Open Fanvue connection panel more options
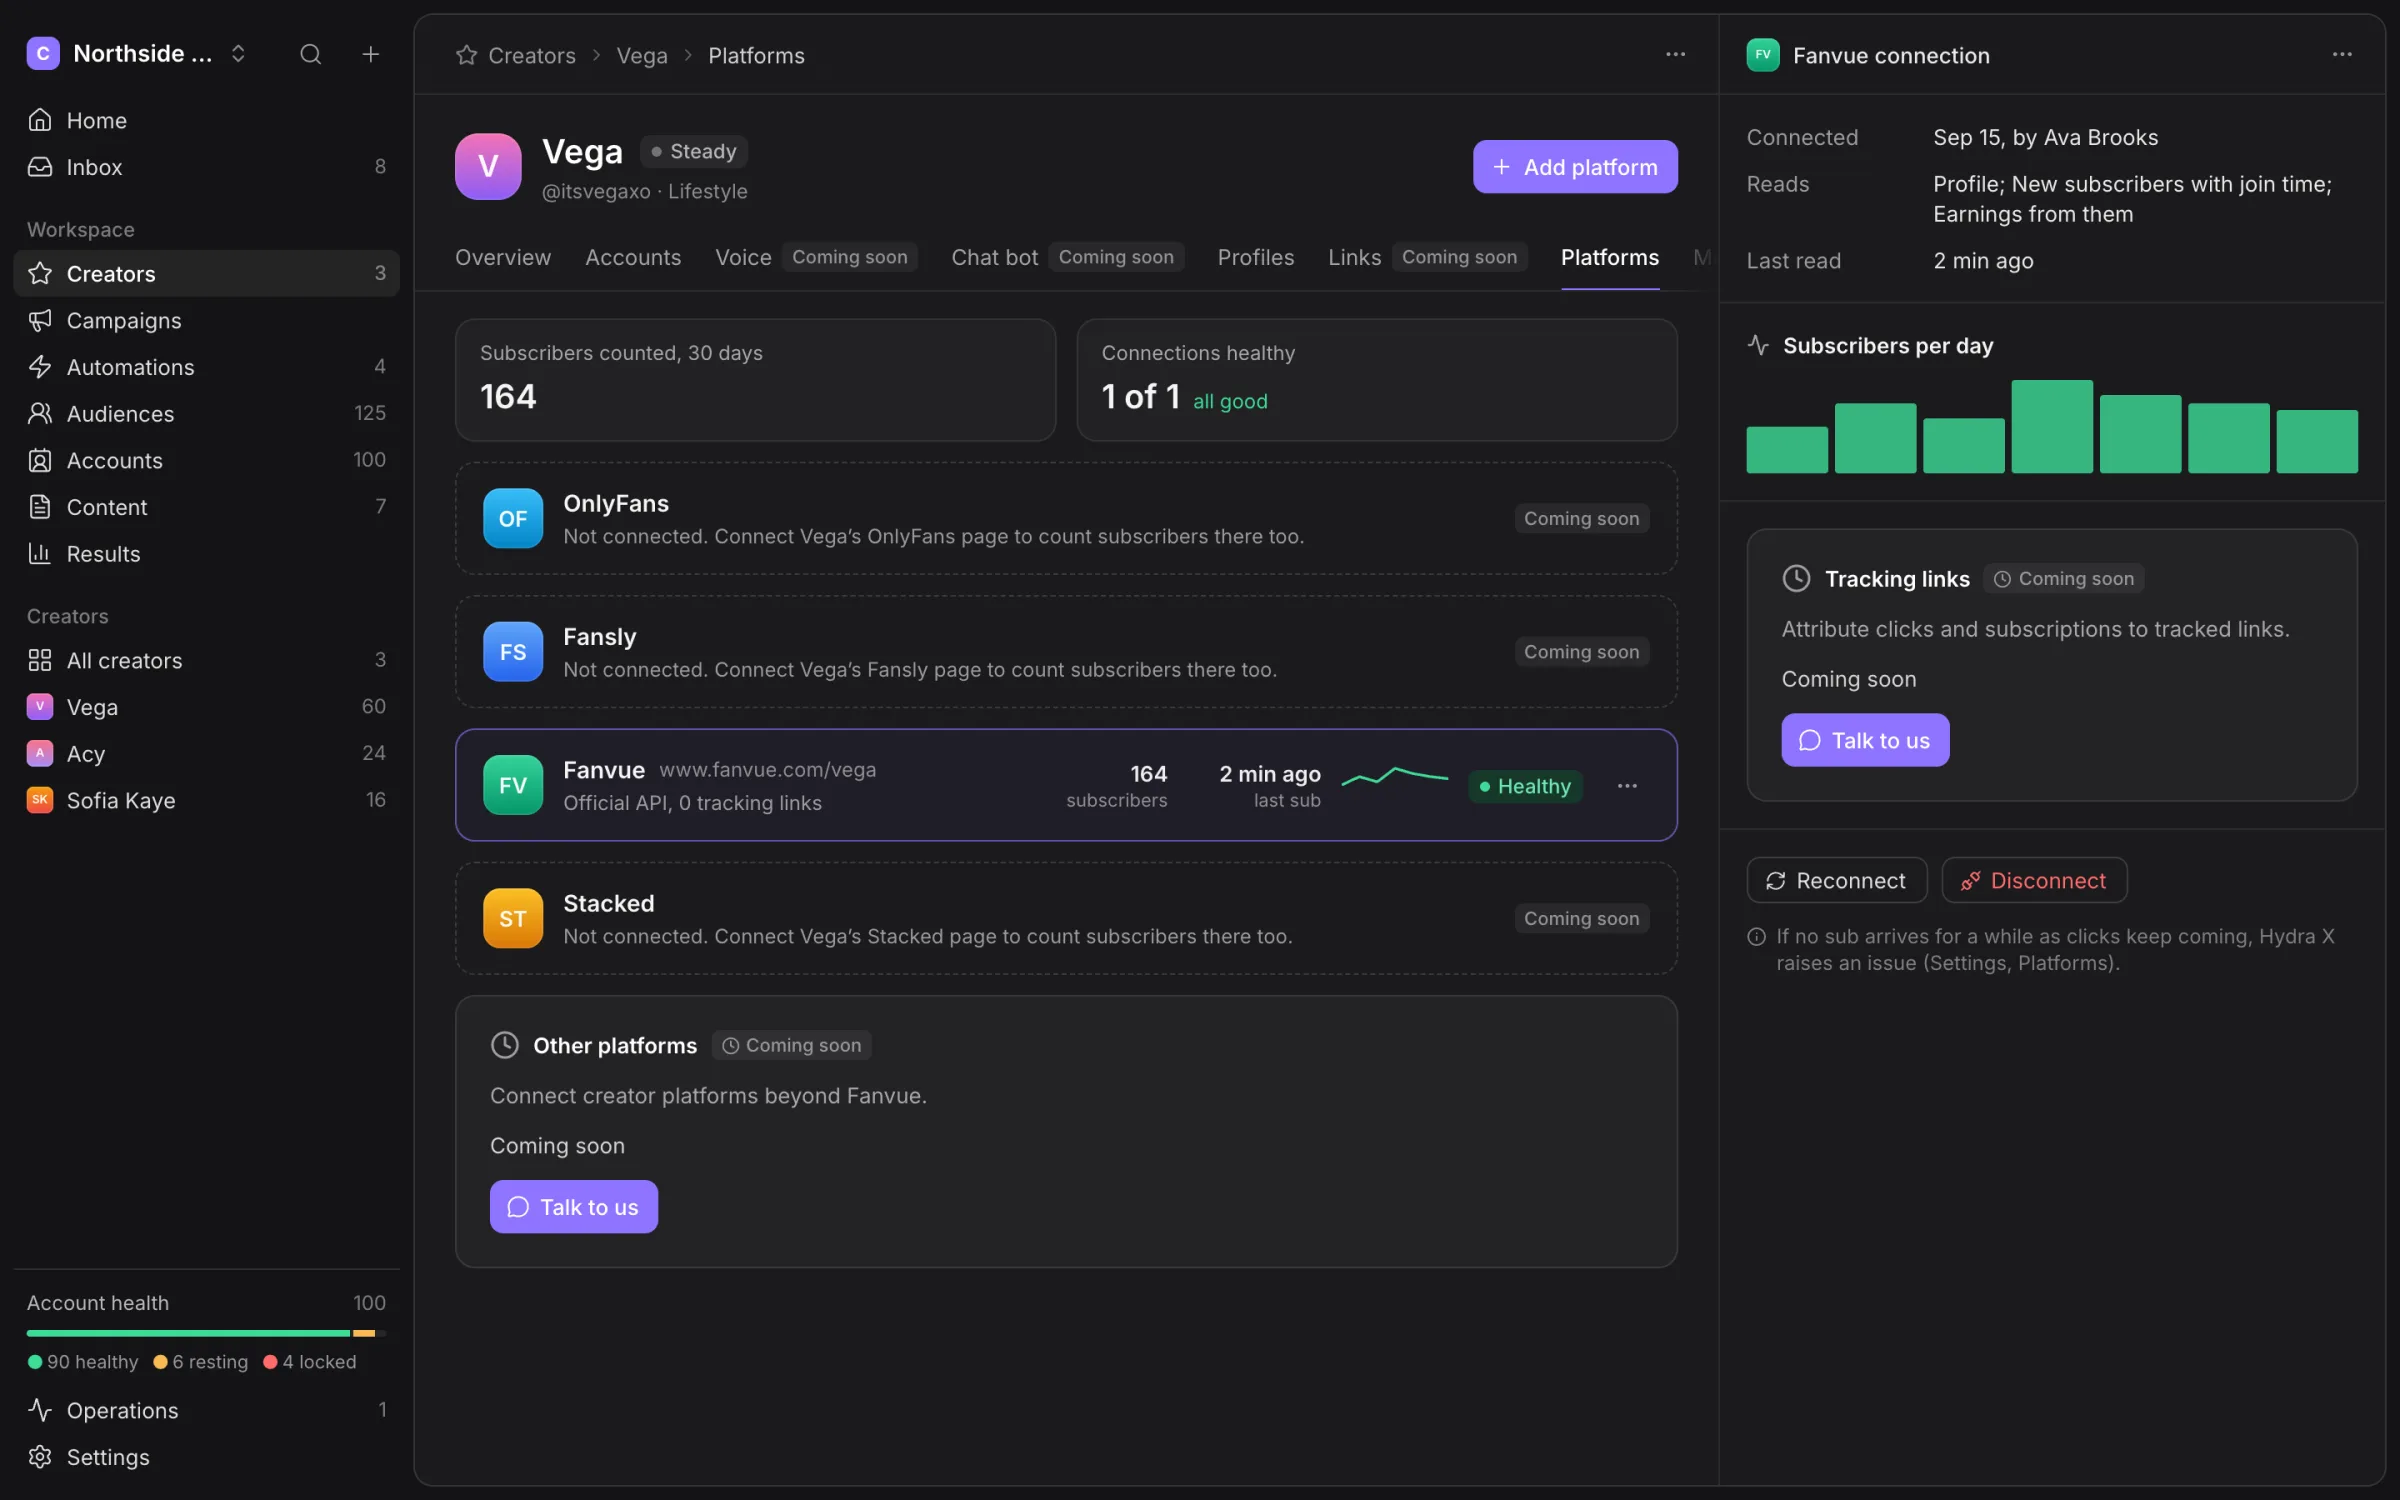 pos(2341,54)
